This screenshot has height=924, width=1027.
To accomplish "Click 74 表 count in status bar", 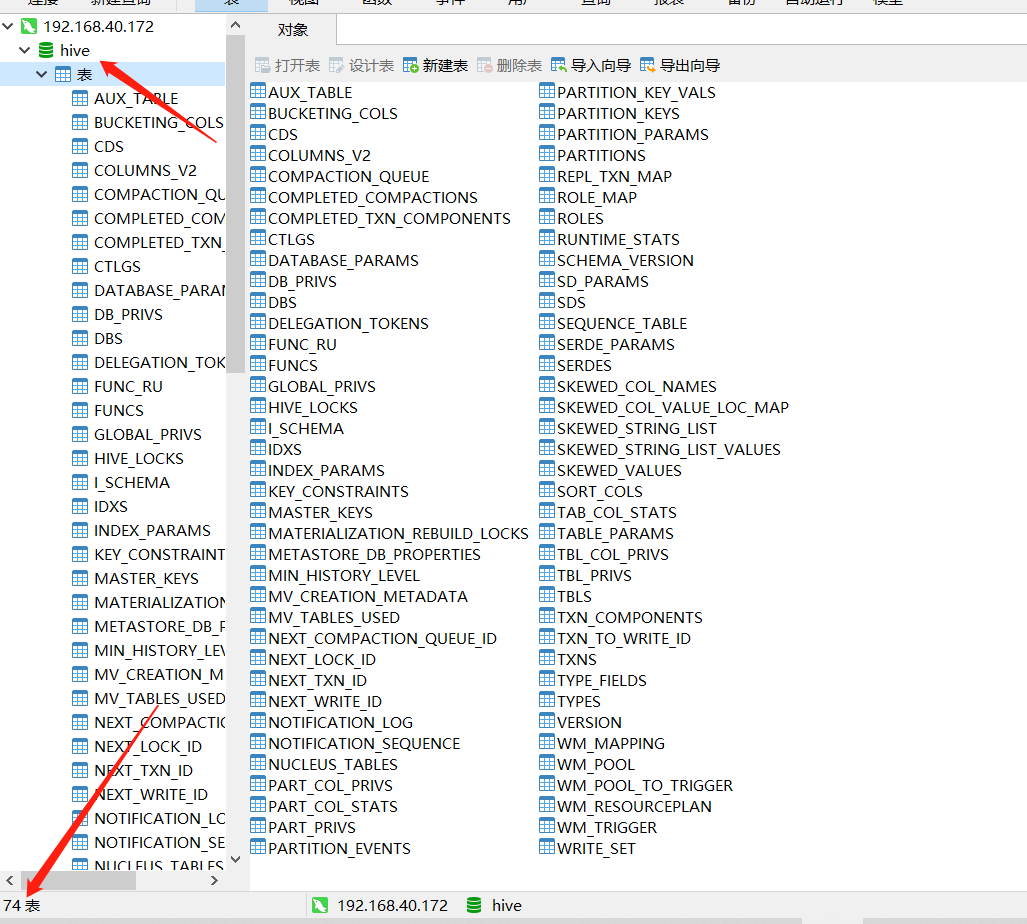I will [22, 906].
